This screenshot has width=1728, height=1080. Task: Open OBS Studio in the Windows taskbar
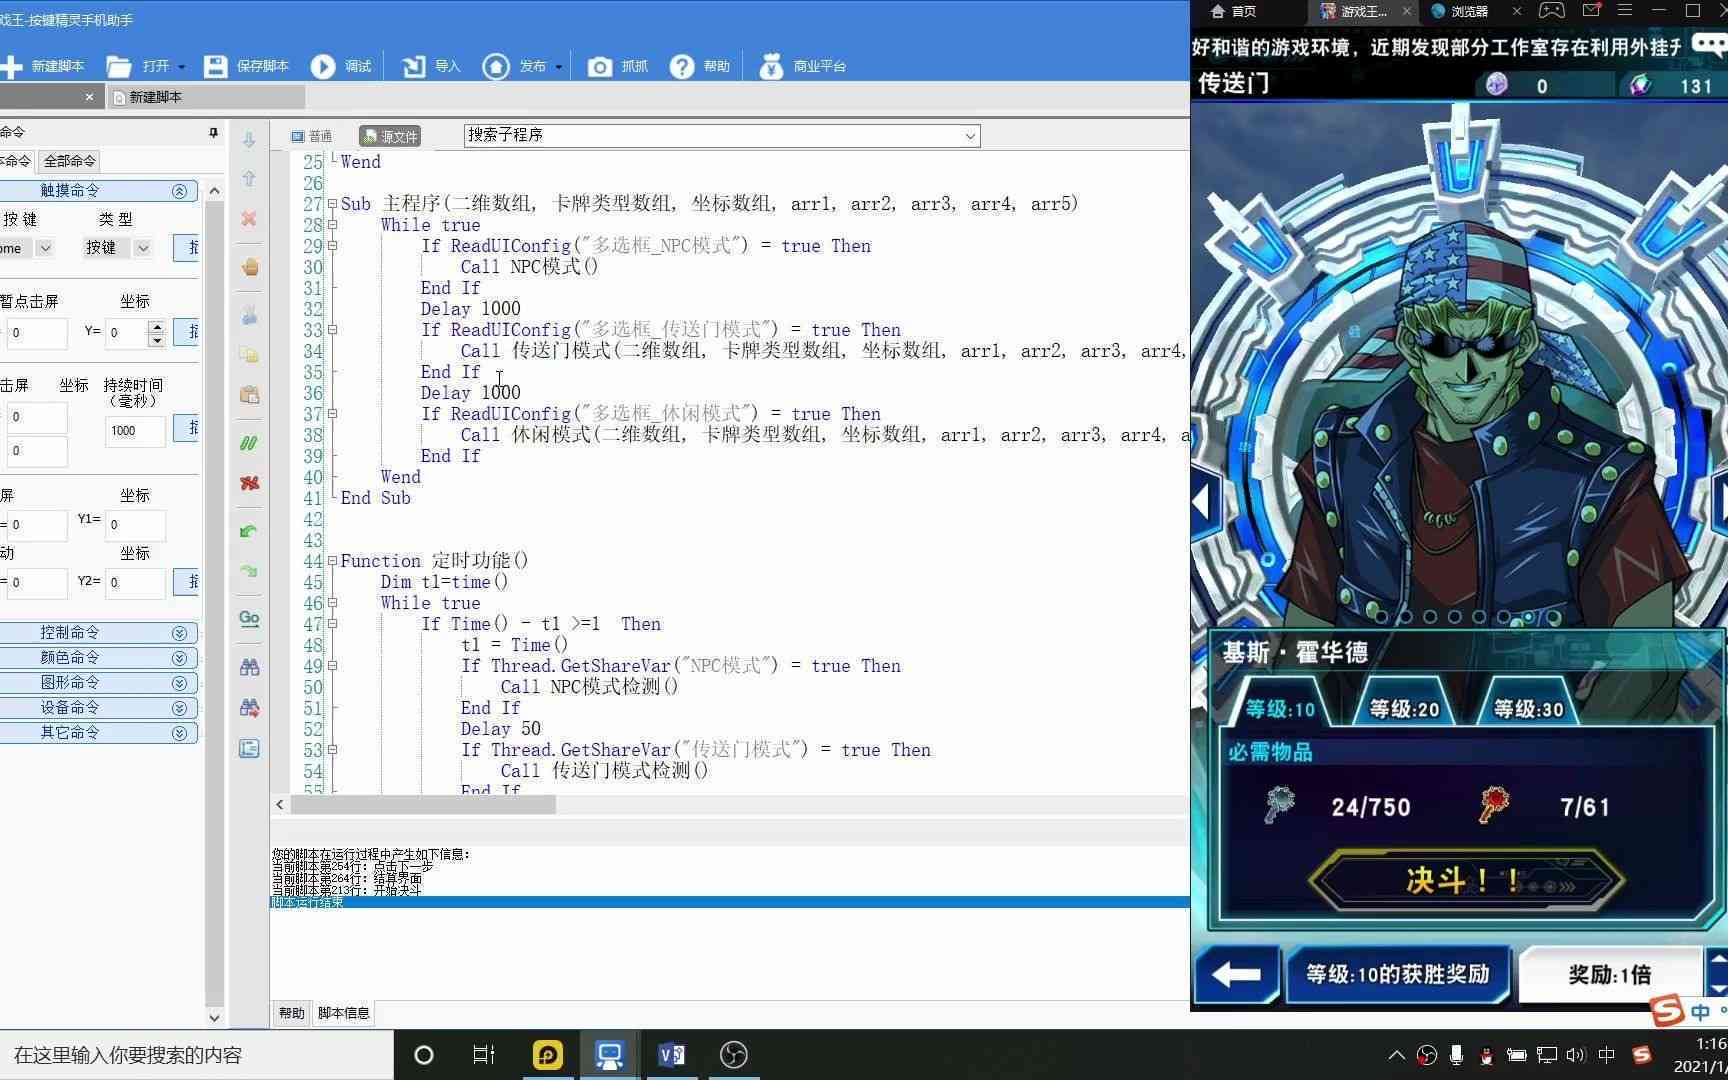734,1055
